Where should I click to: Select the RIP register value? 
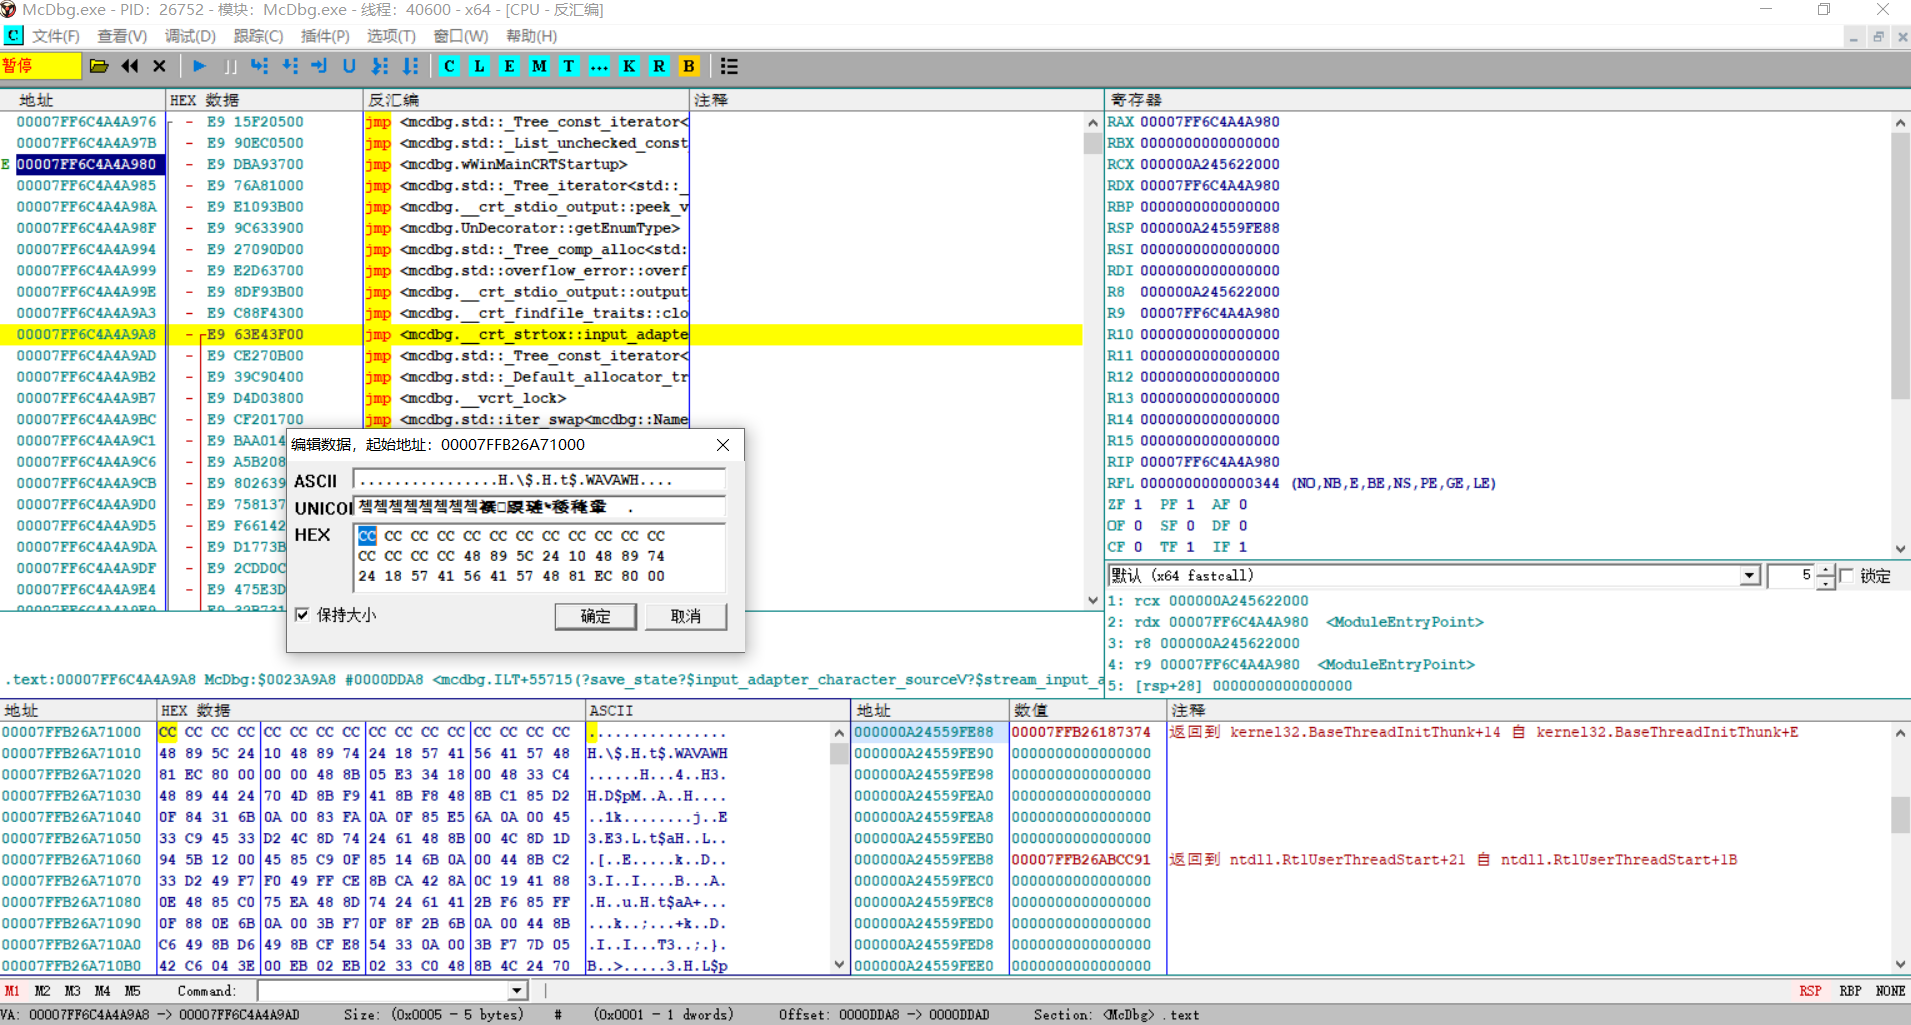[1209, 462]
